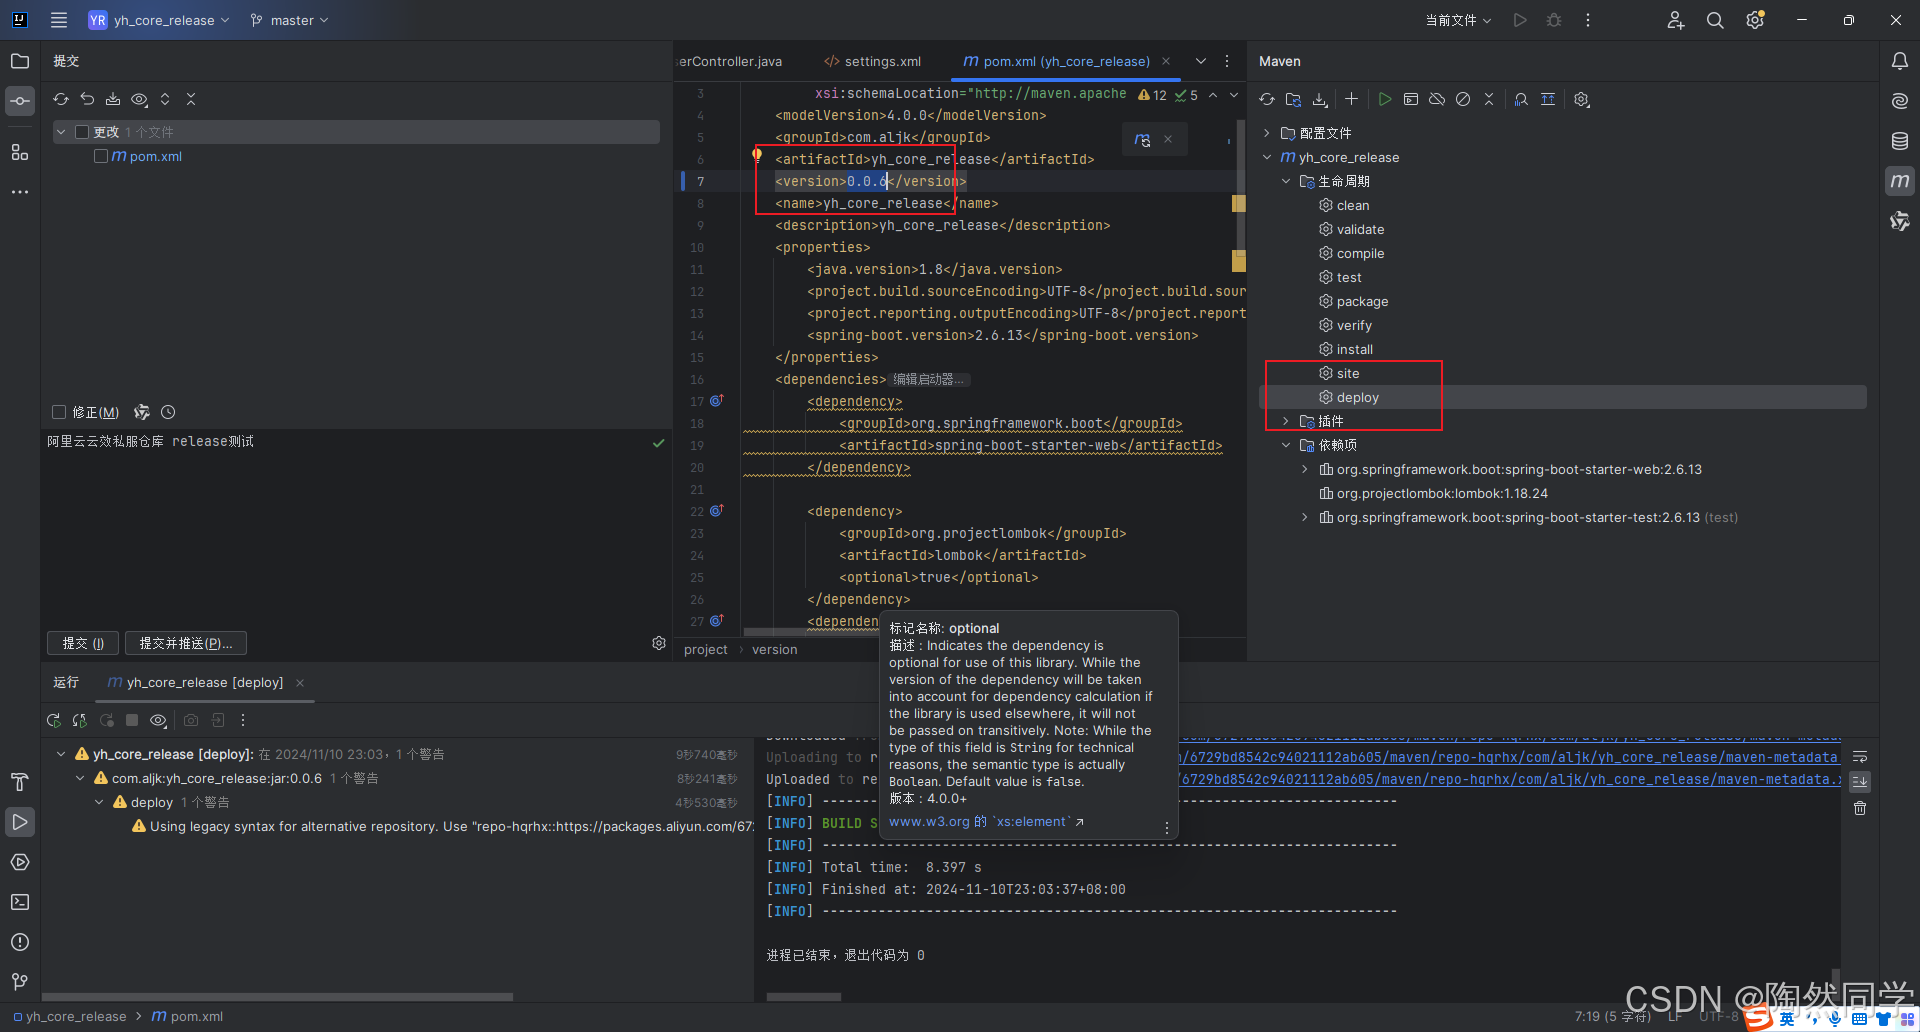Toggle scroll to end of console
Screen dimensions: 1920x1032
[x=1860, y=782]
